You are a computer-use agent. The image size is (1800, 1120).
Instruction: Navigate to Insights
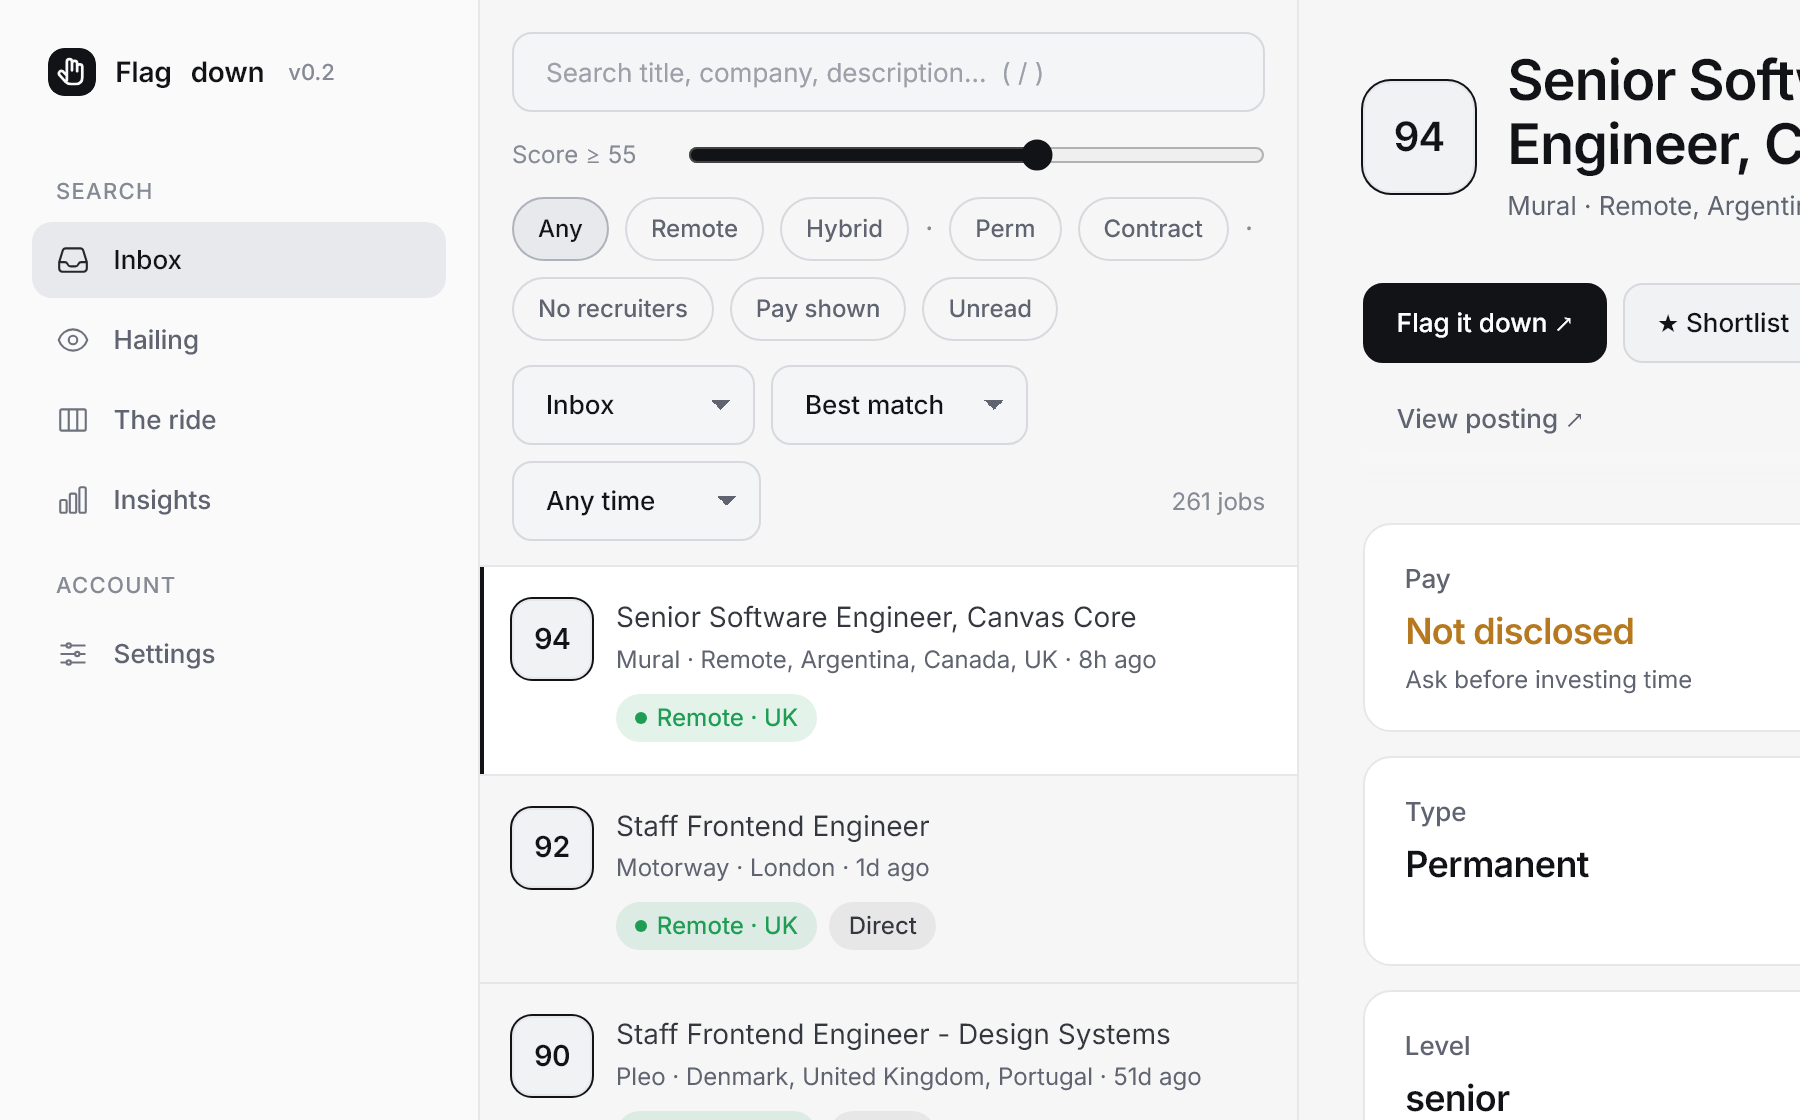[x=239, y=500]
